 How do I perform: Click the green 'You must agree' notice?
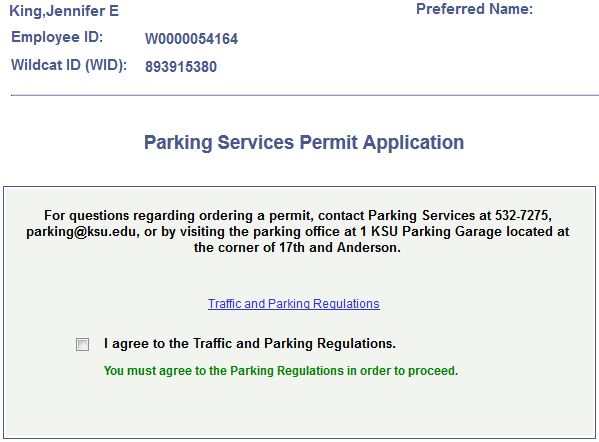pos(281,371)
